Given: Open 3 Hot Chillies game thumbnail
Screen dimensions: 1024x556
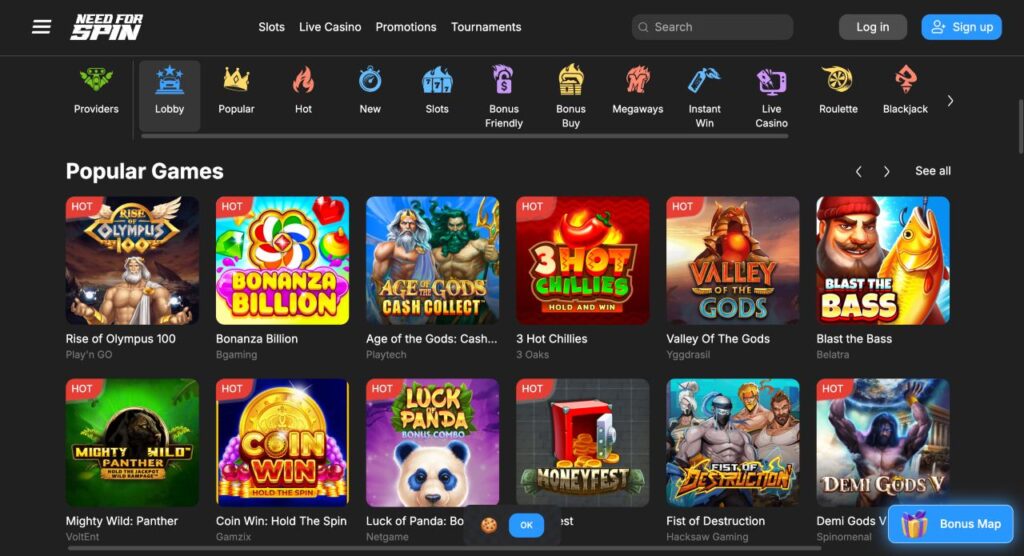Looking at the screenshot, I should 583,261.
